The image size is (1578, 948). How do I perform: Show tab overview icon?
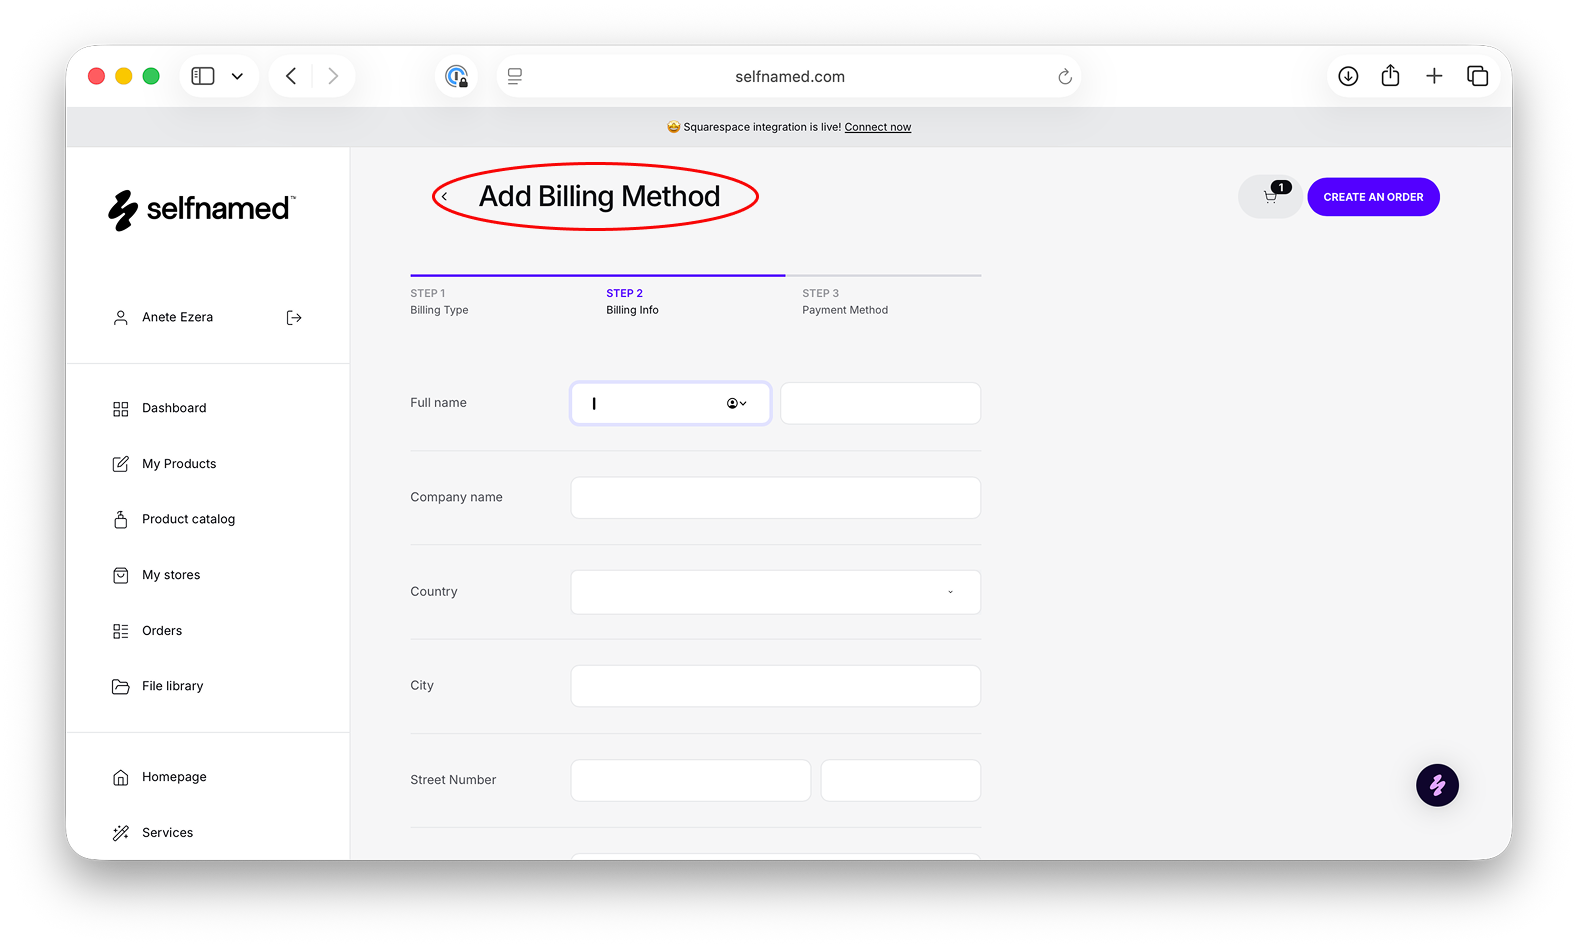[x=1477, y=76]
